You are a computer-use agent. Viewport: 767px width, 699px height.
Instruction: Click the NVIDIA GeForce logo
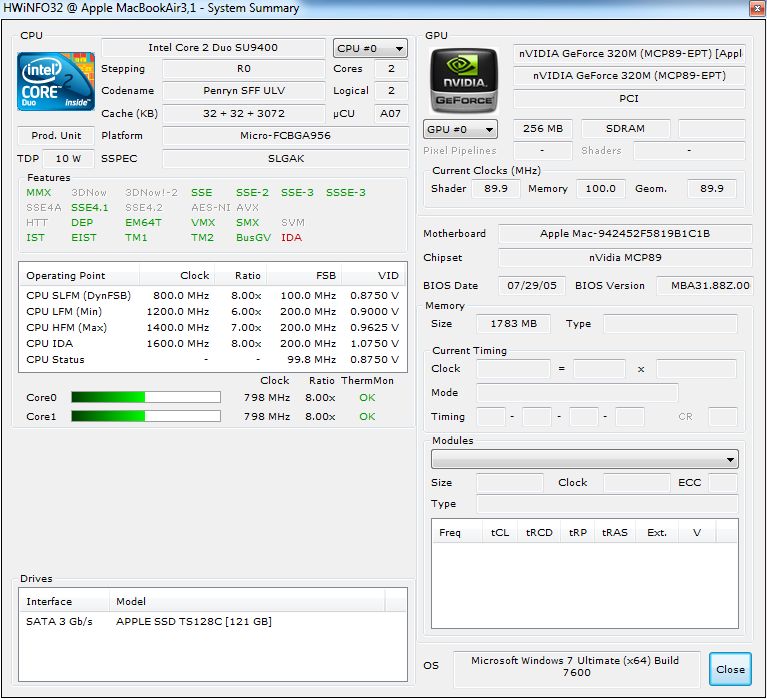click(464, 80)
